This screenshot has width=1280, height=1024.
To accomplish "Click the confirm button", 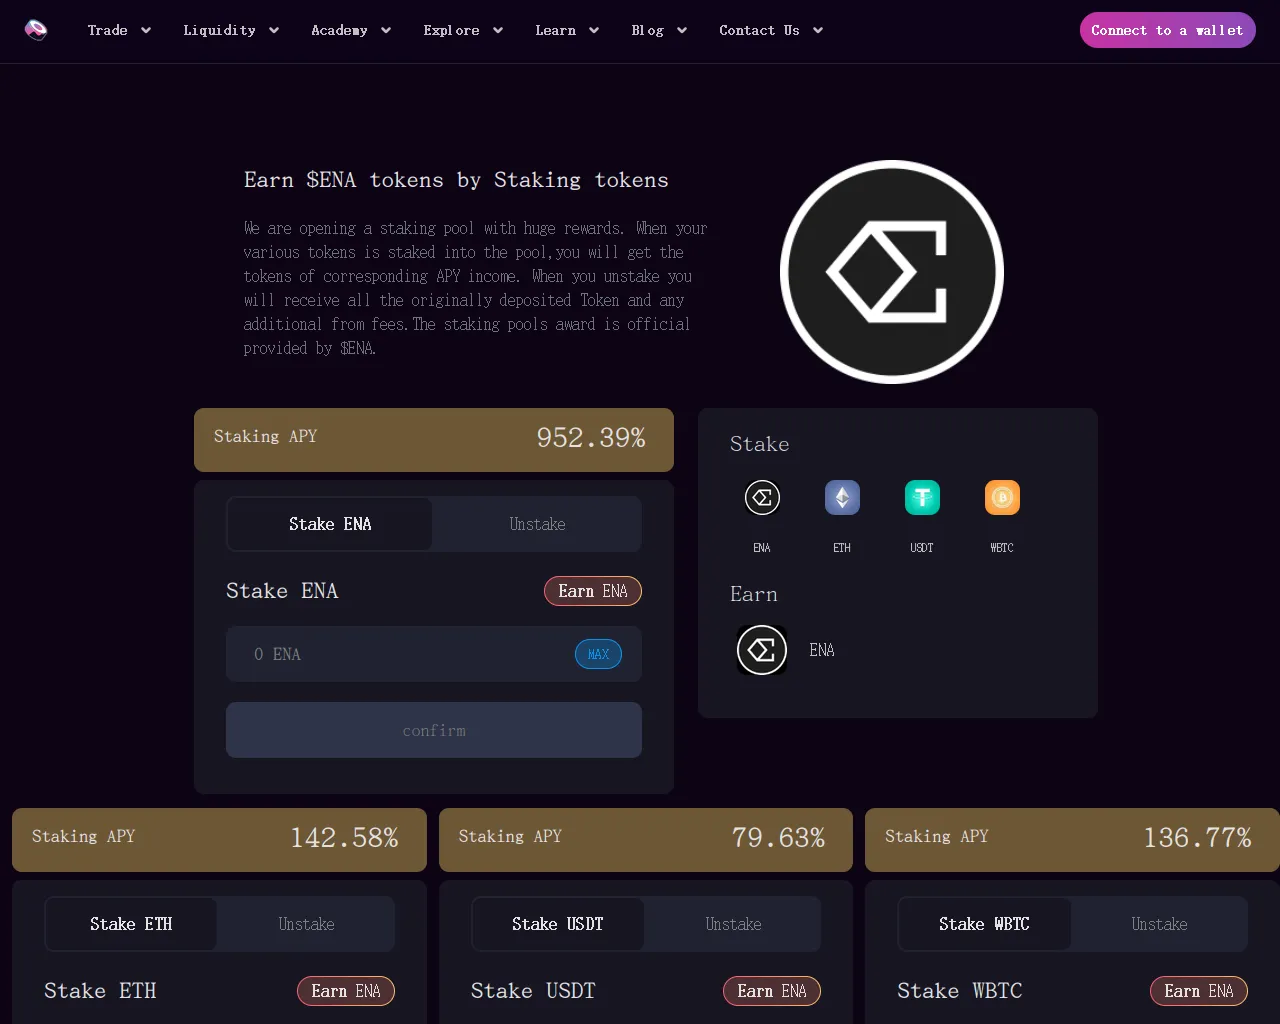I will (x=434, y=730).
